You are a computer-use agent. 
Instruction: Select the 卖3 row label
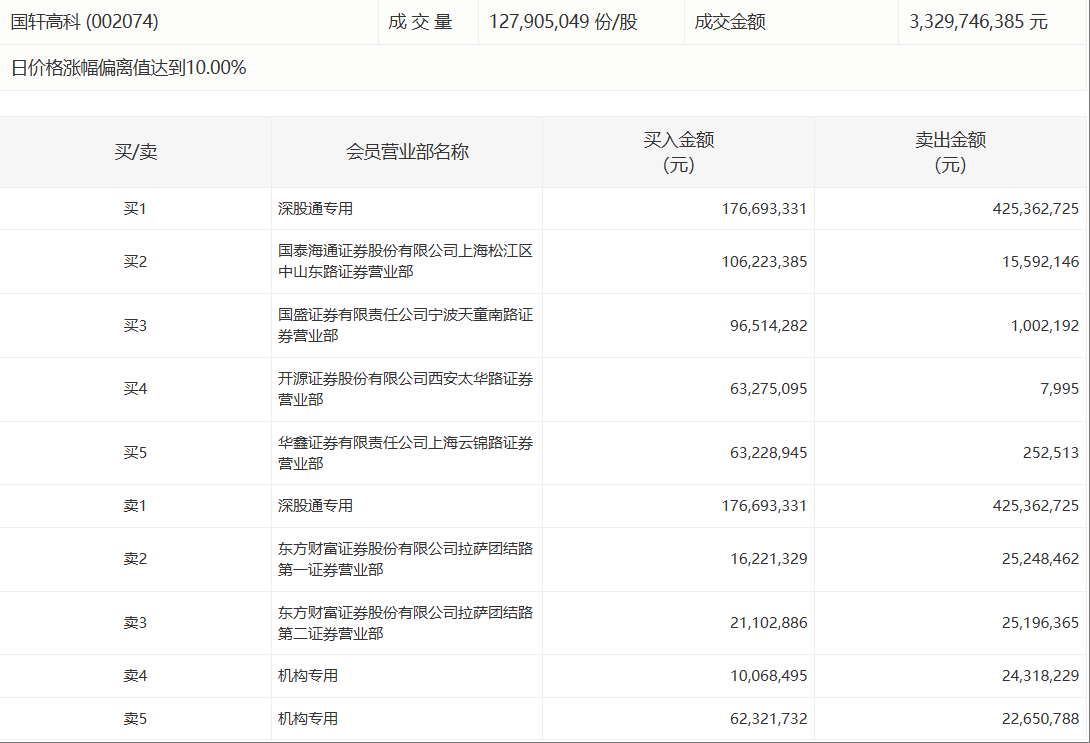click(x=135, y=623)
